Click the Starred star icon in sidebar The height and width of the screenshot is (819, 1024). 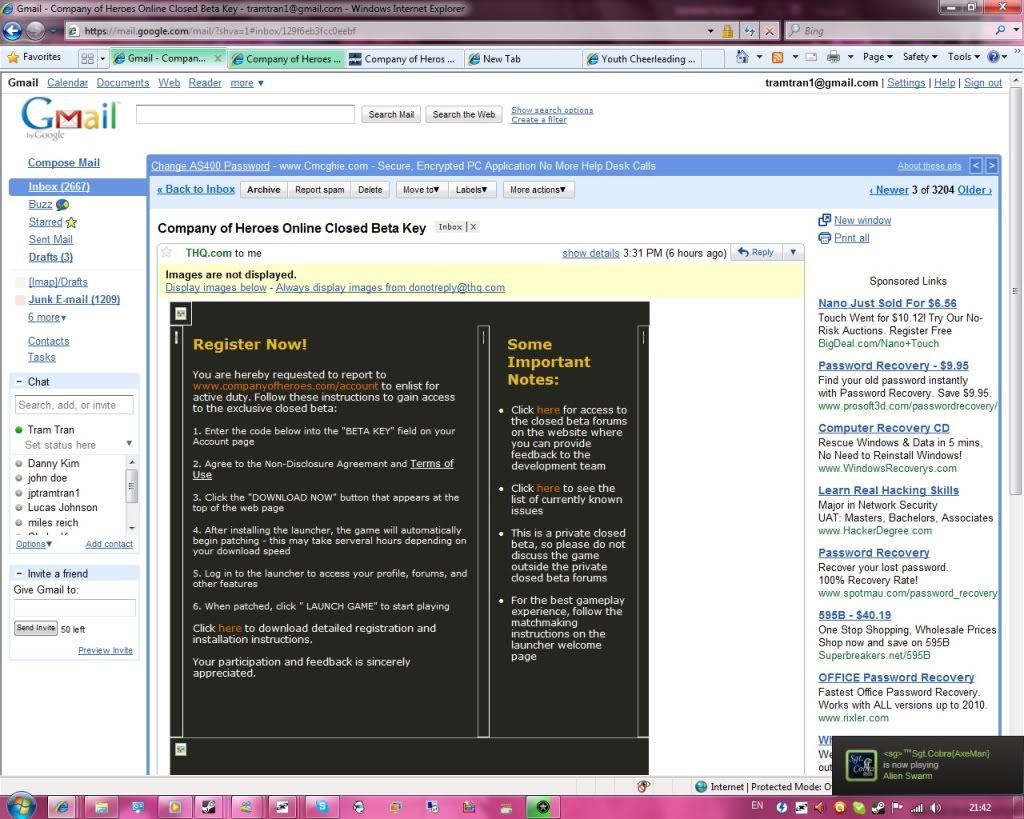click(x=71, y=222)
